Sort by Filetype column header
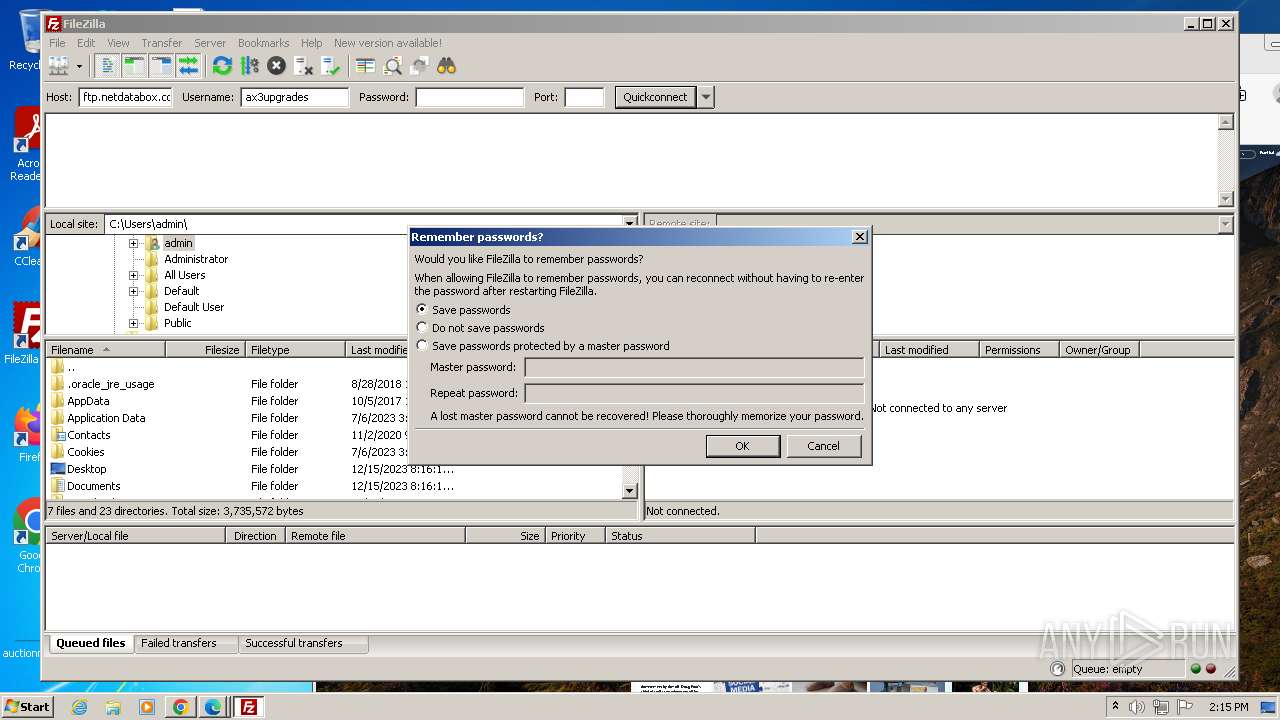The width and height of the screenshot is (1280, 720). pos(295,350)
